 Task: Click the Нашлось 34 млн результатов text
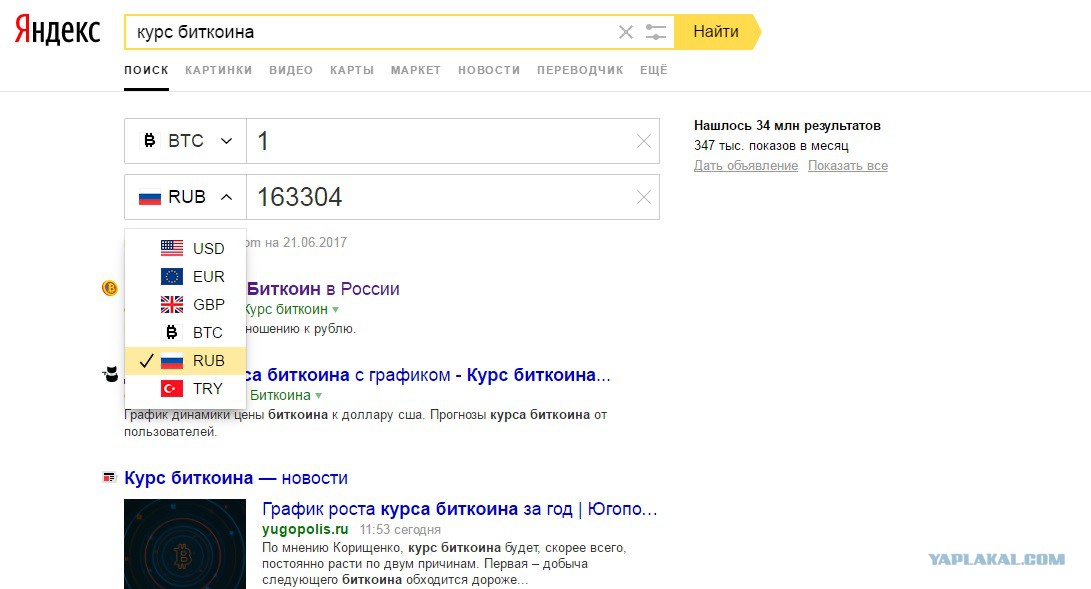pos(787,126)
